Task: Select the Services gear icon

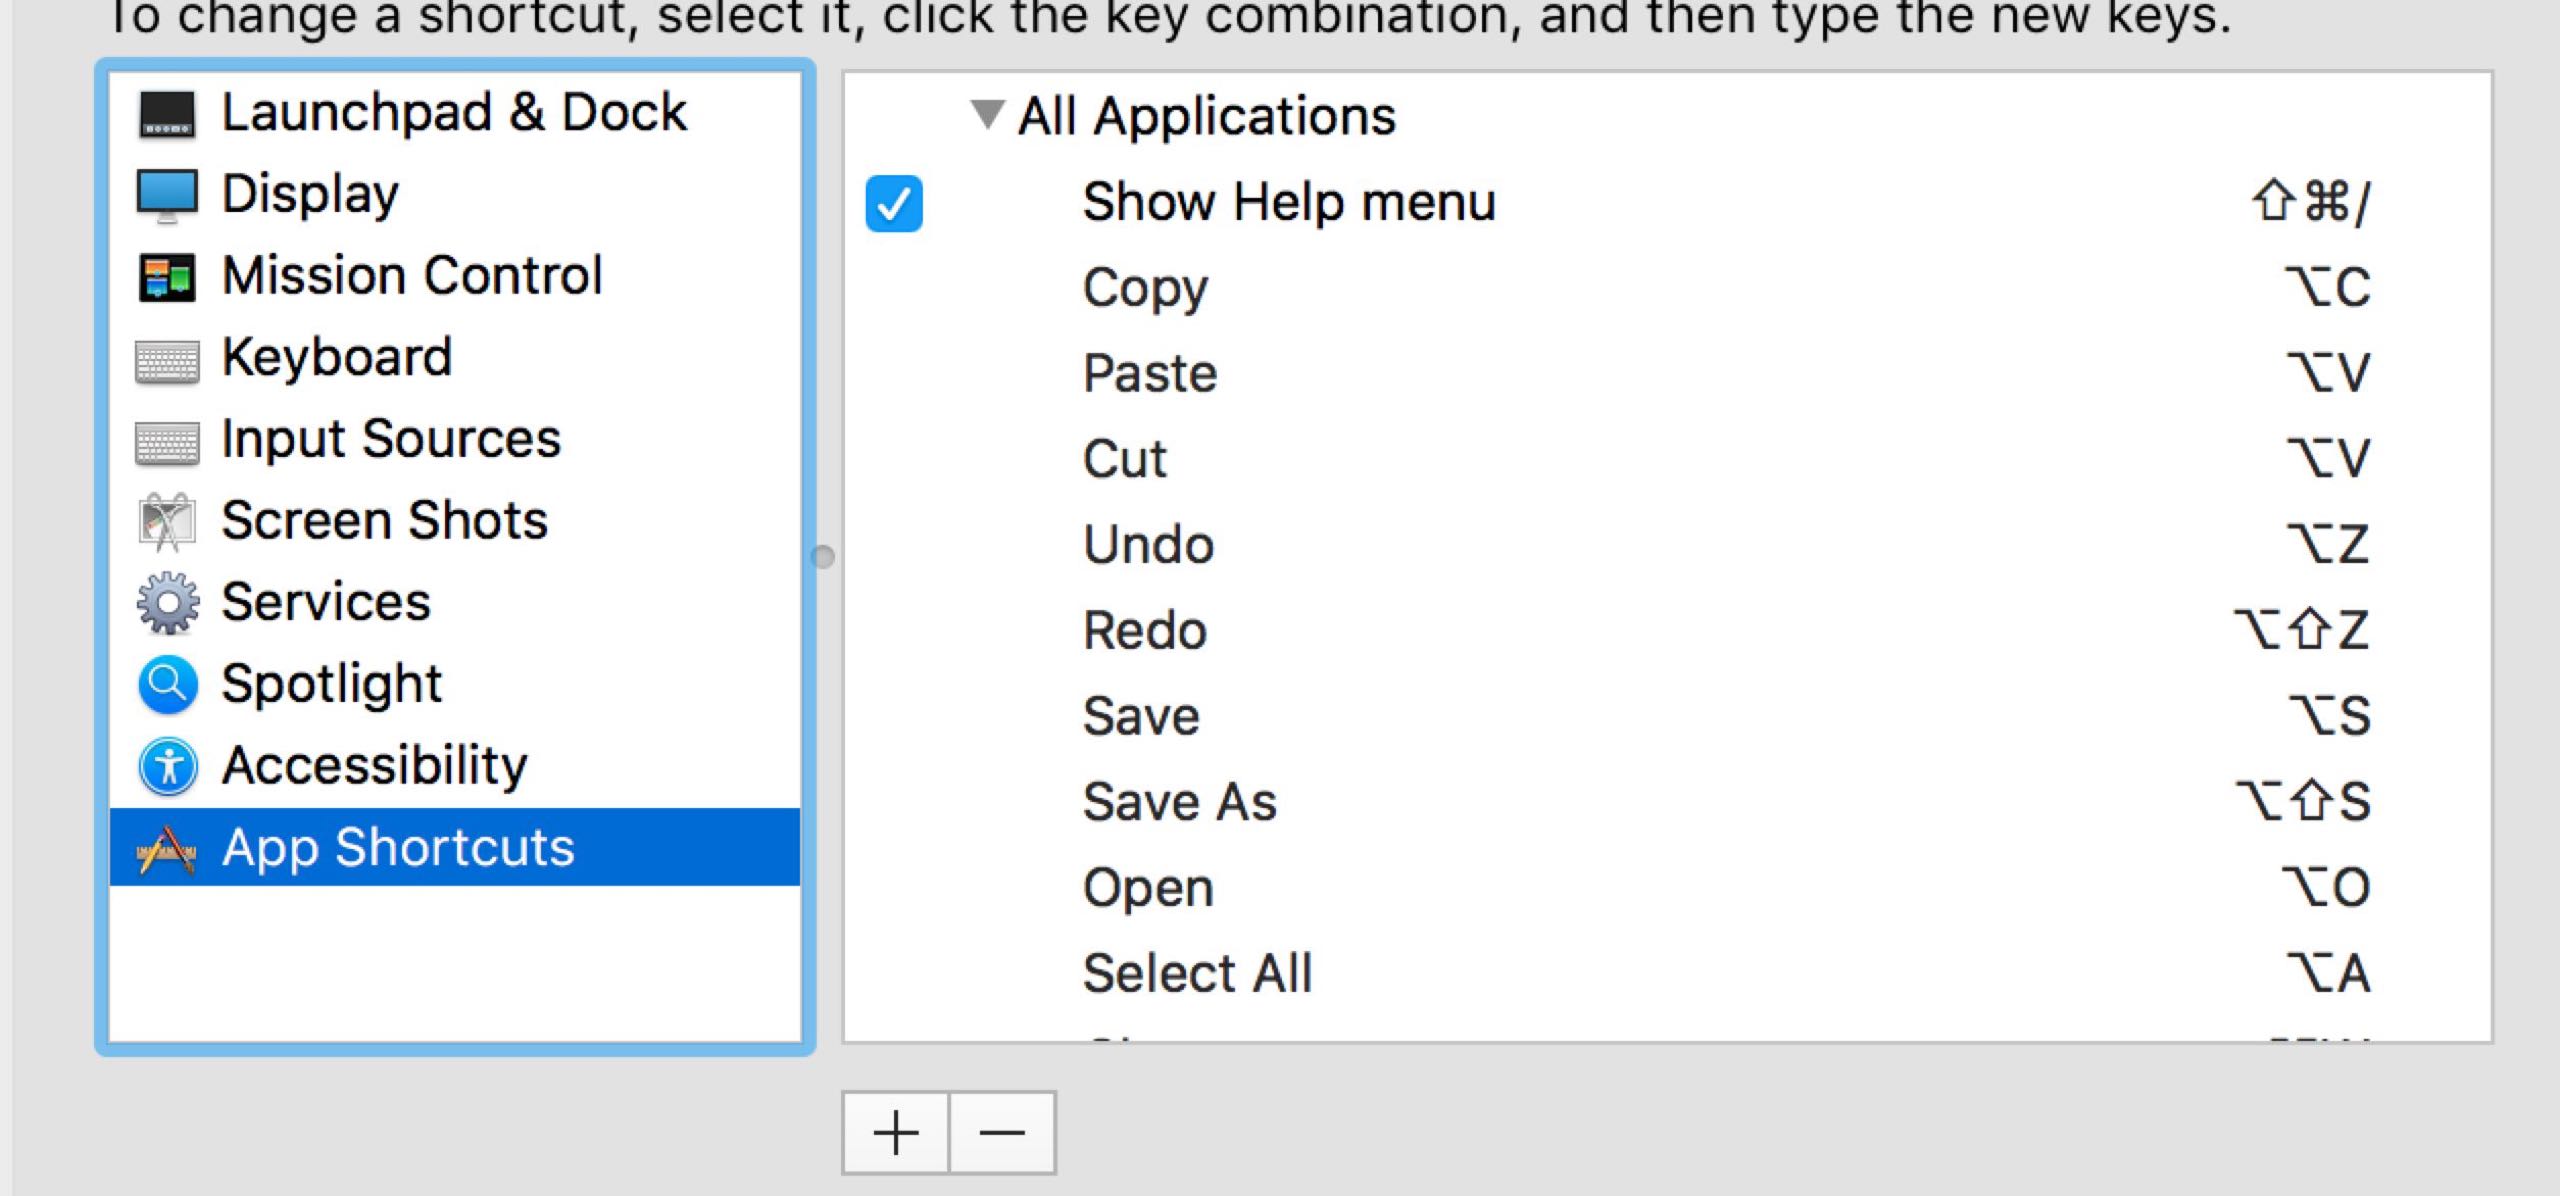Action: [x=167, y=603]
